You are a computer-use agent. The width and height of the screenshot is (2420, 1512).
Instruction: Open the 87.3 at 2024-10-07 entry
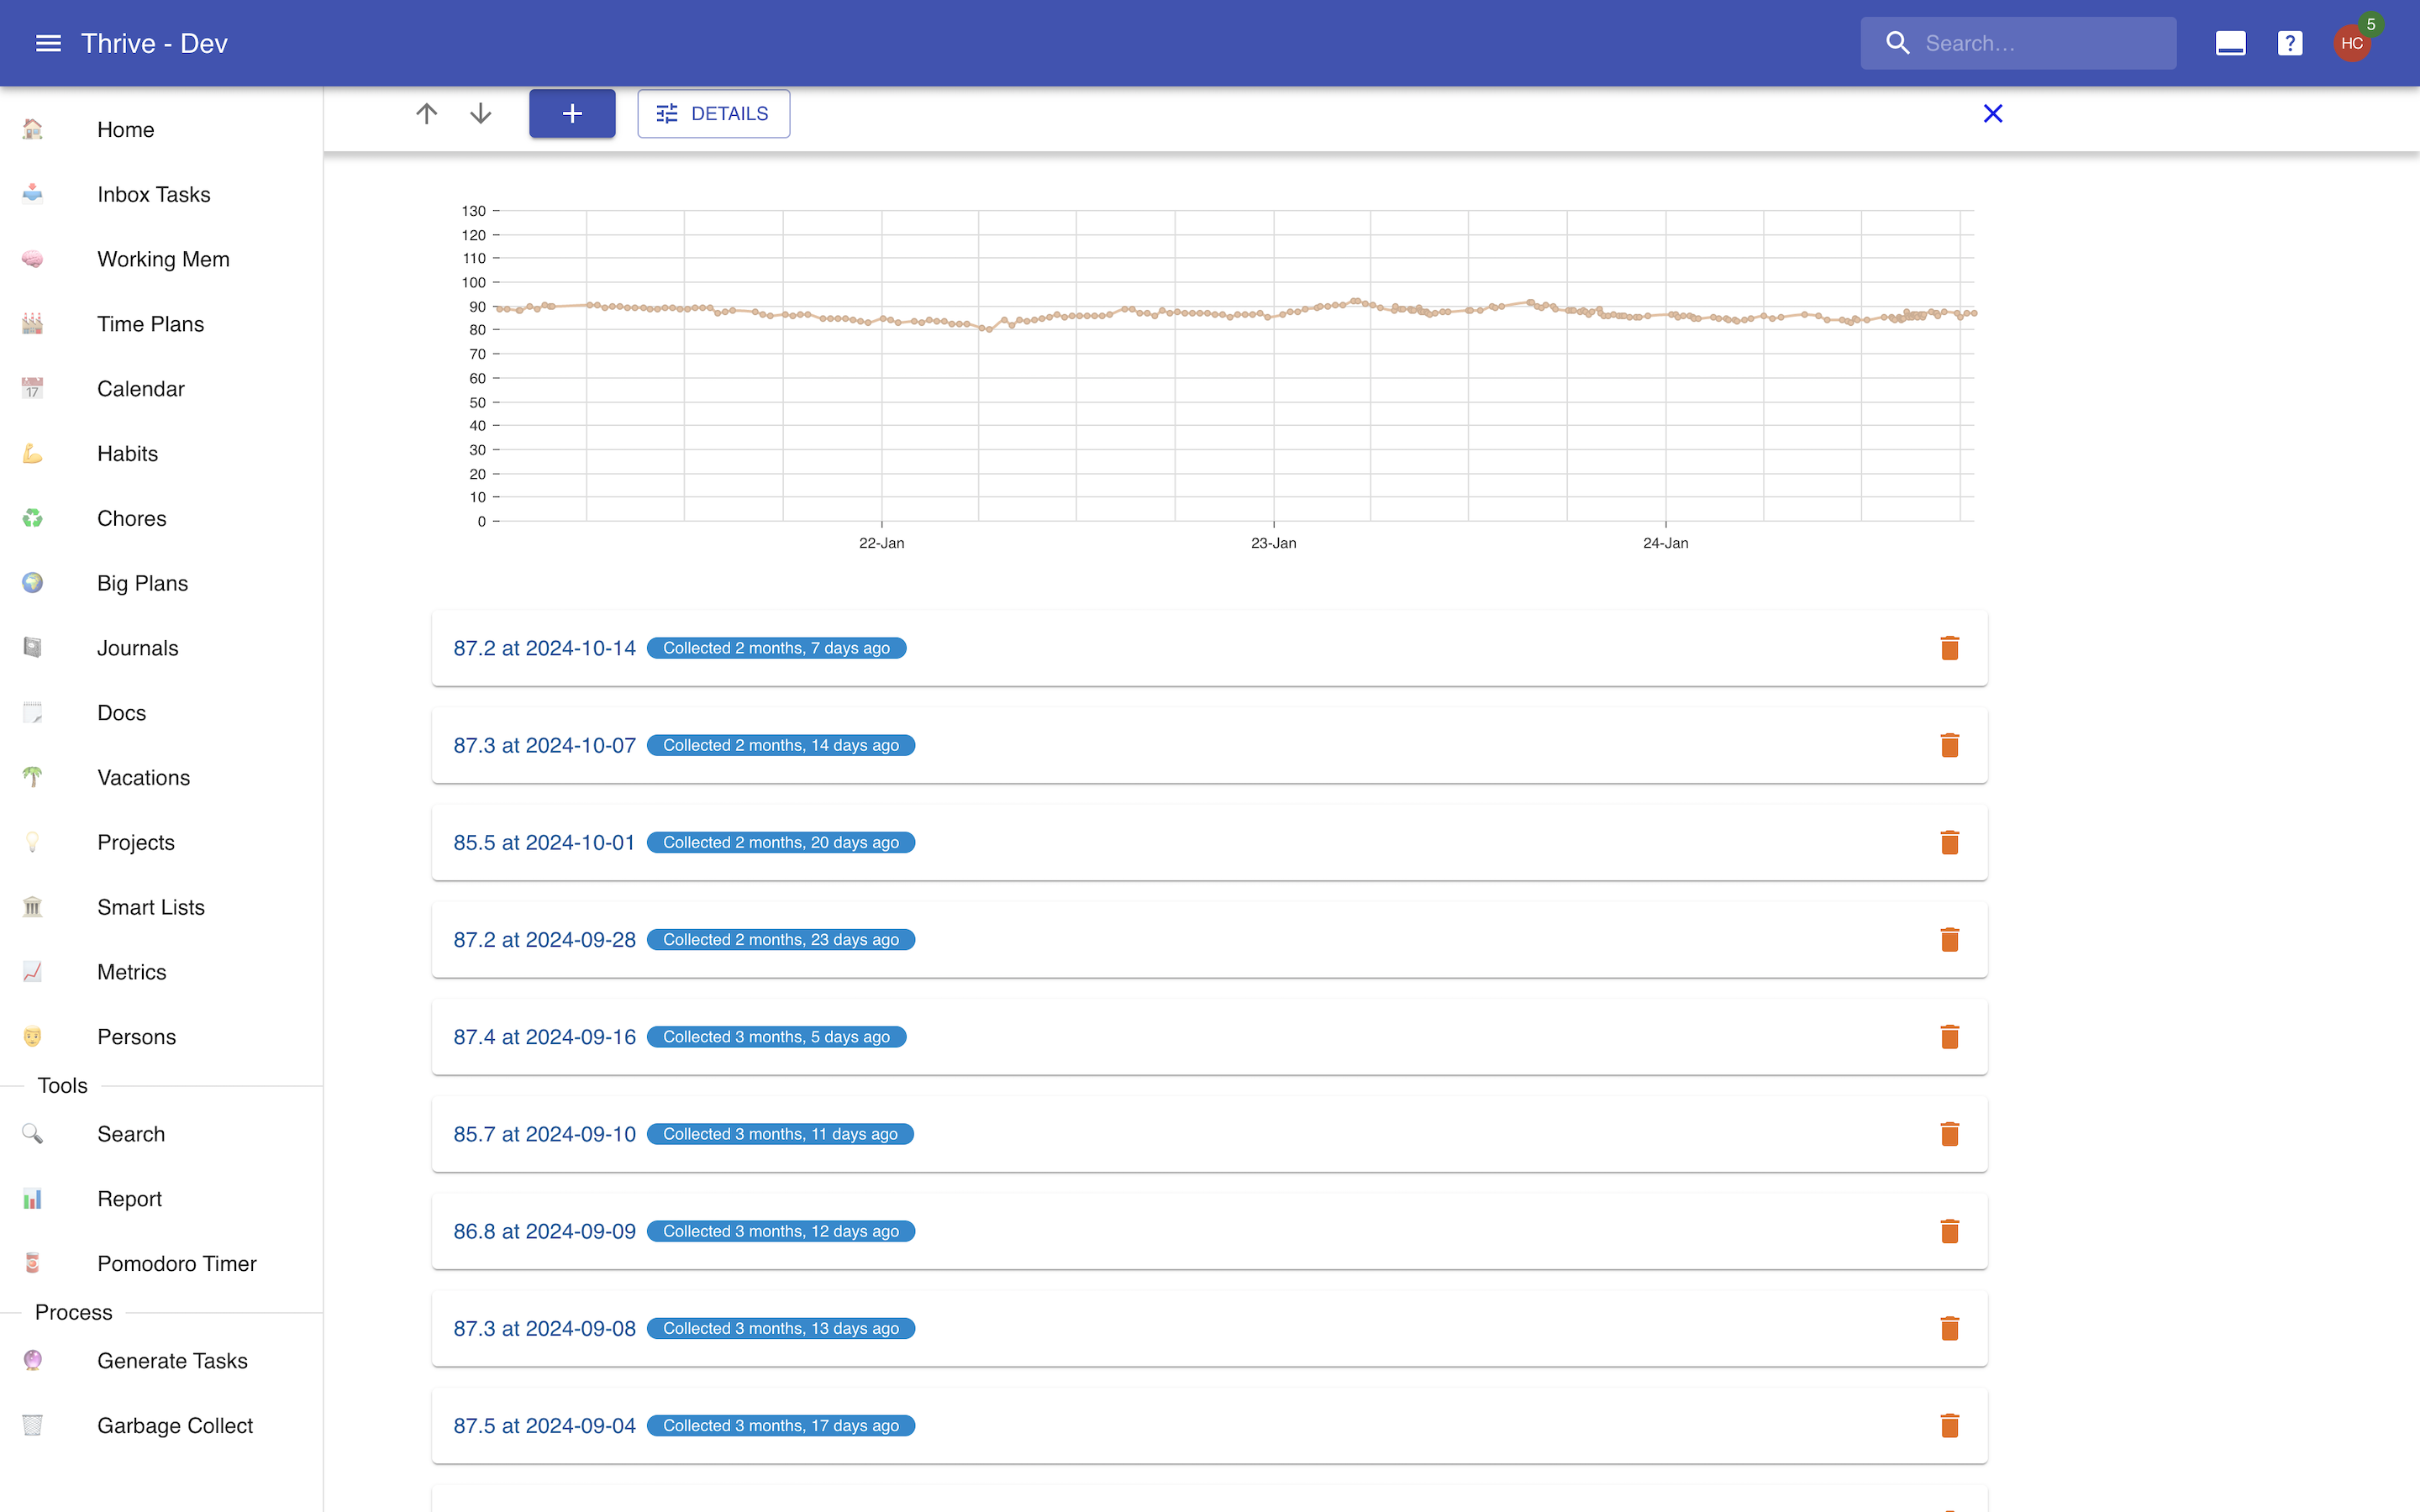coord(544,745)
